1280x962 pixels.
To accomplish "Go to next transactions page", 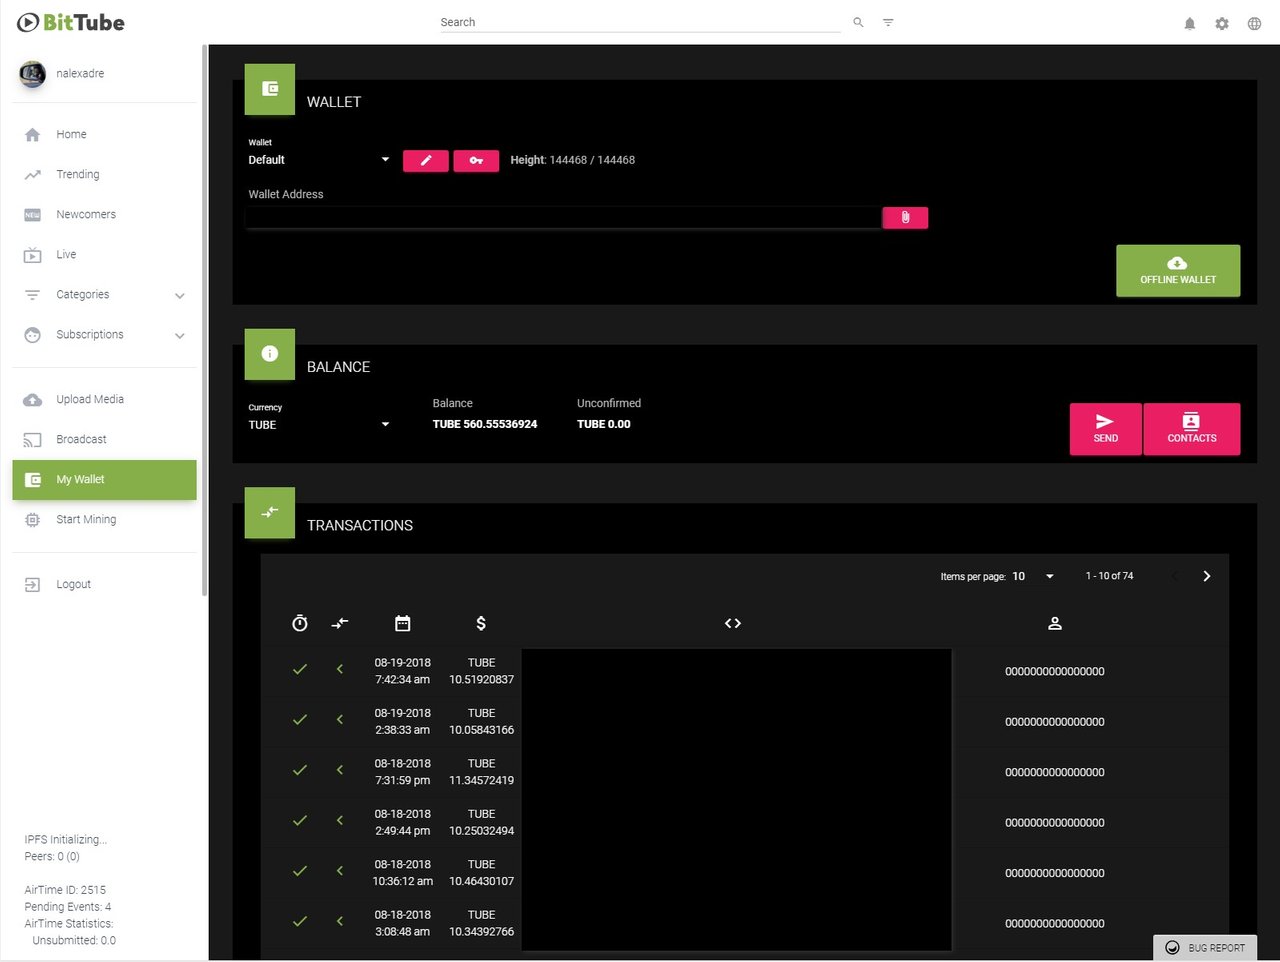I will tap(1207, 576).
